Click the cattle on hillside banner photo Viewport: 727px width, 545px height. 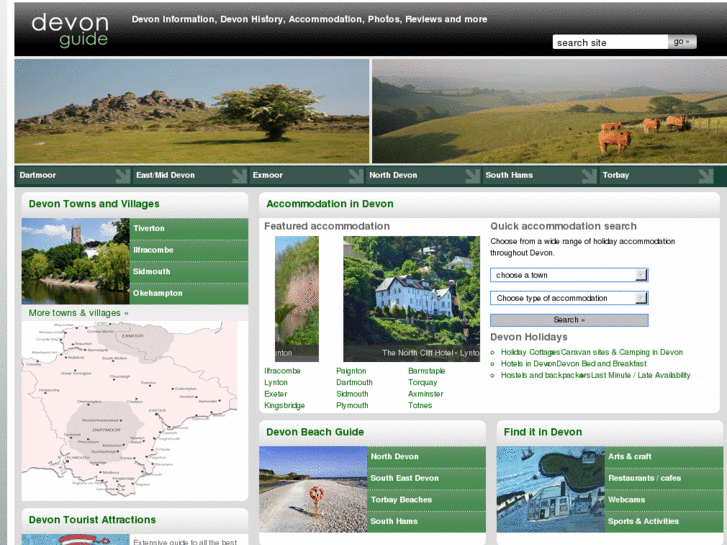click(x=549, y=111)
